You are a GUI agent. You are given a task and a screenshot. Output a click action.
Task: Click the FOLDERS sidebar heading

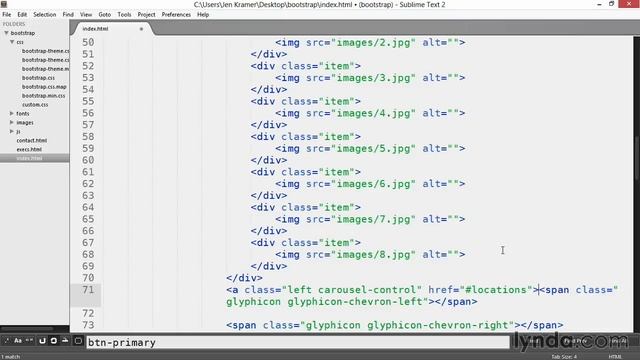pyautogui.click(x=14, y=24)
